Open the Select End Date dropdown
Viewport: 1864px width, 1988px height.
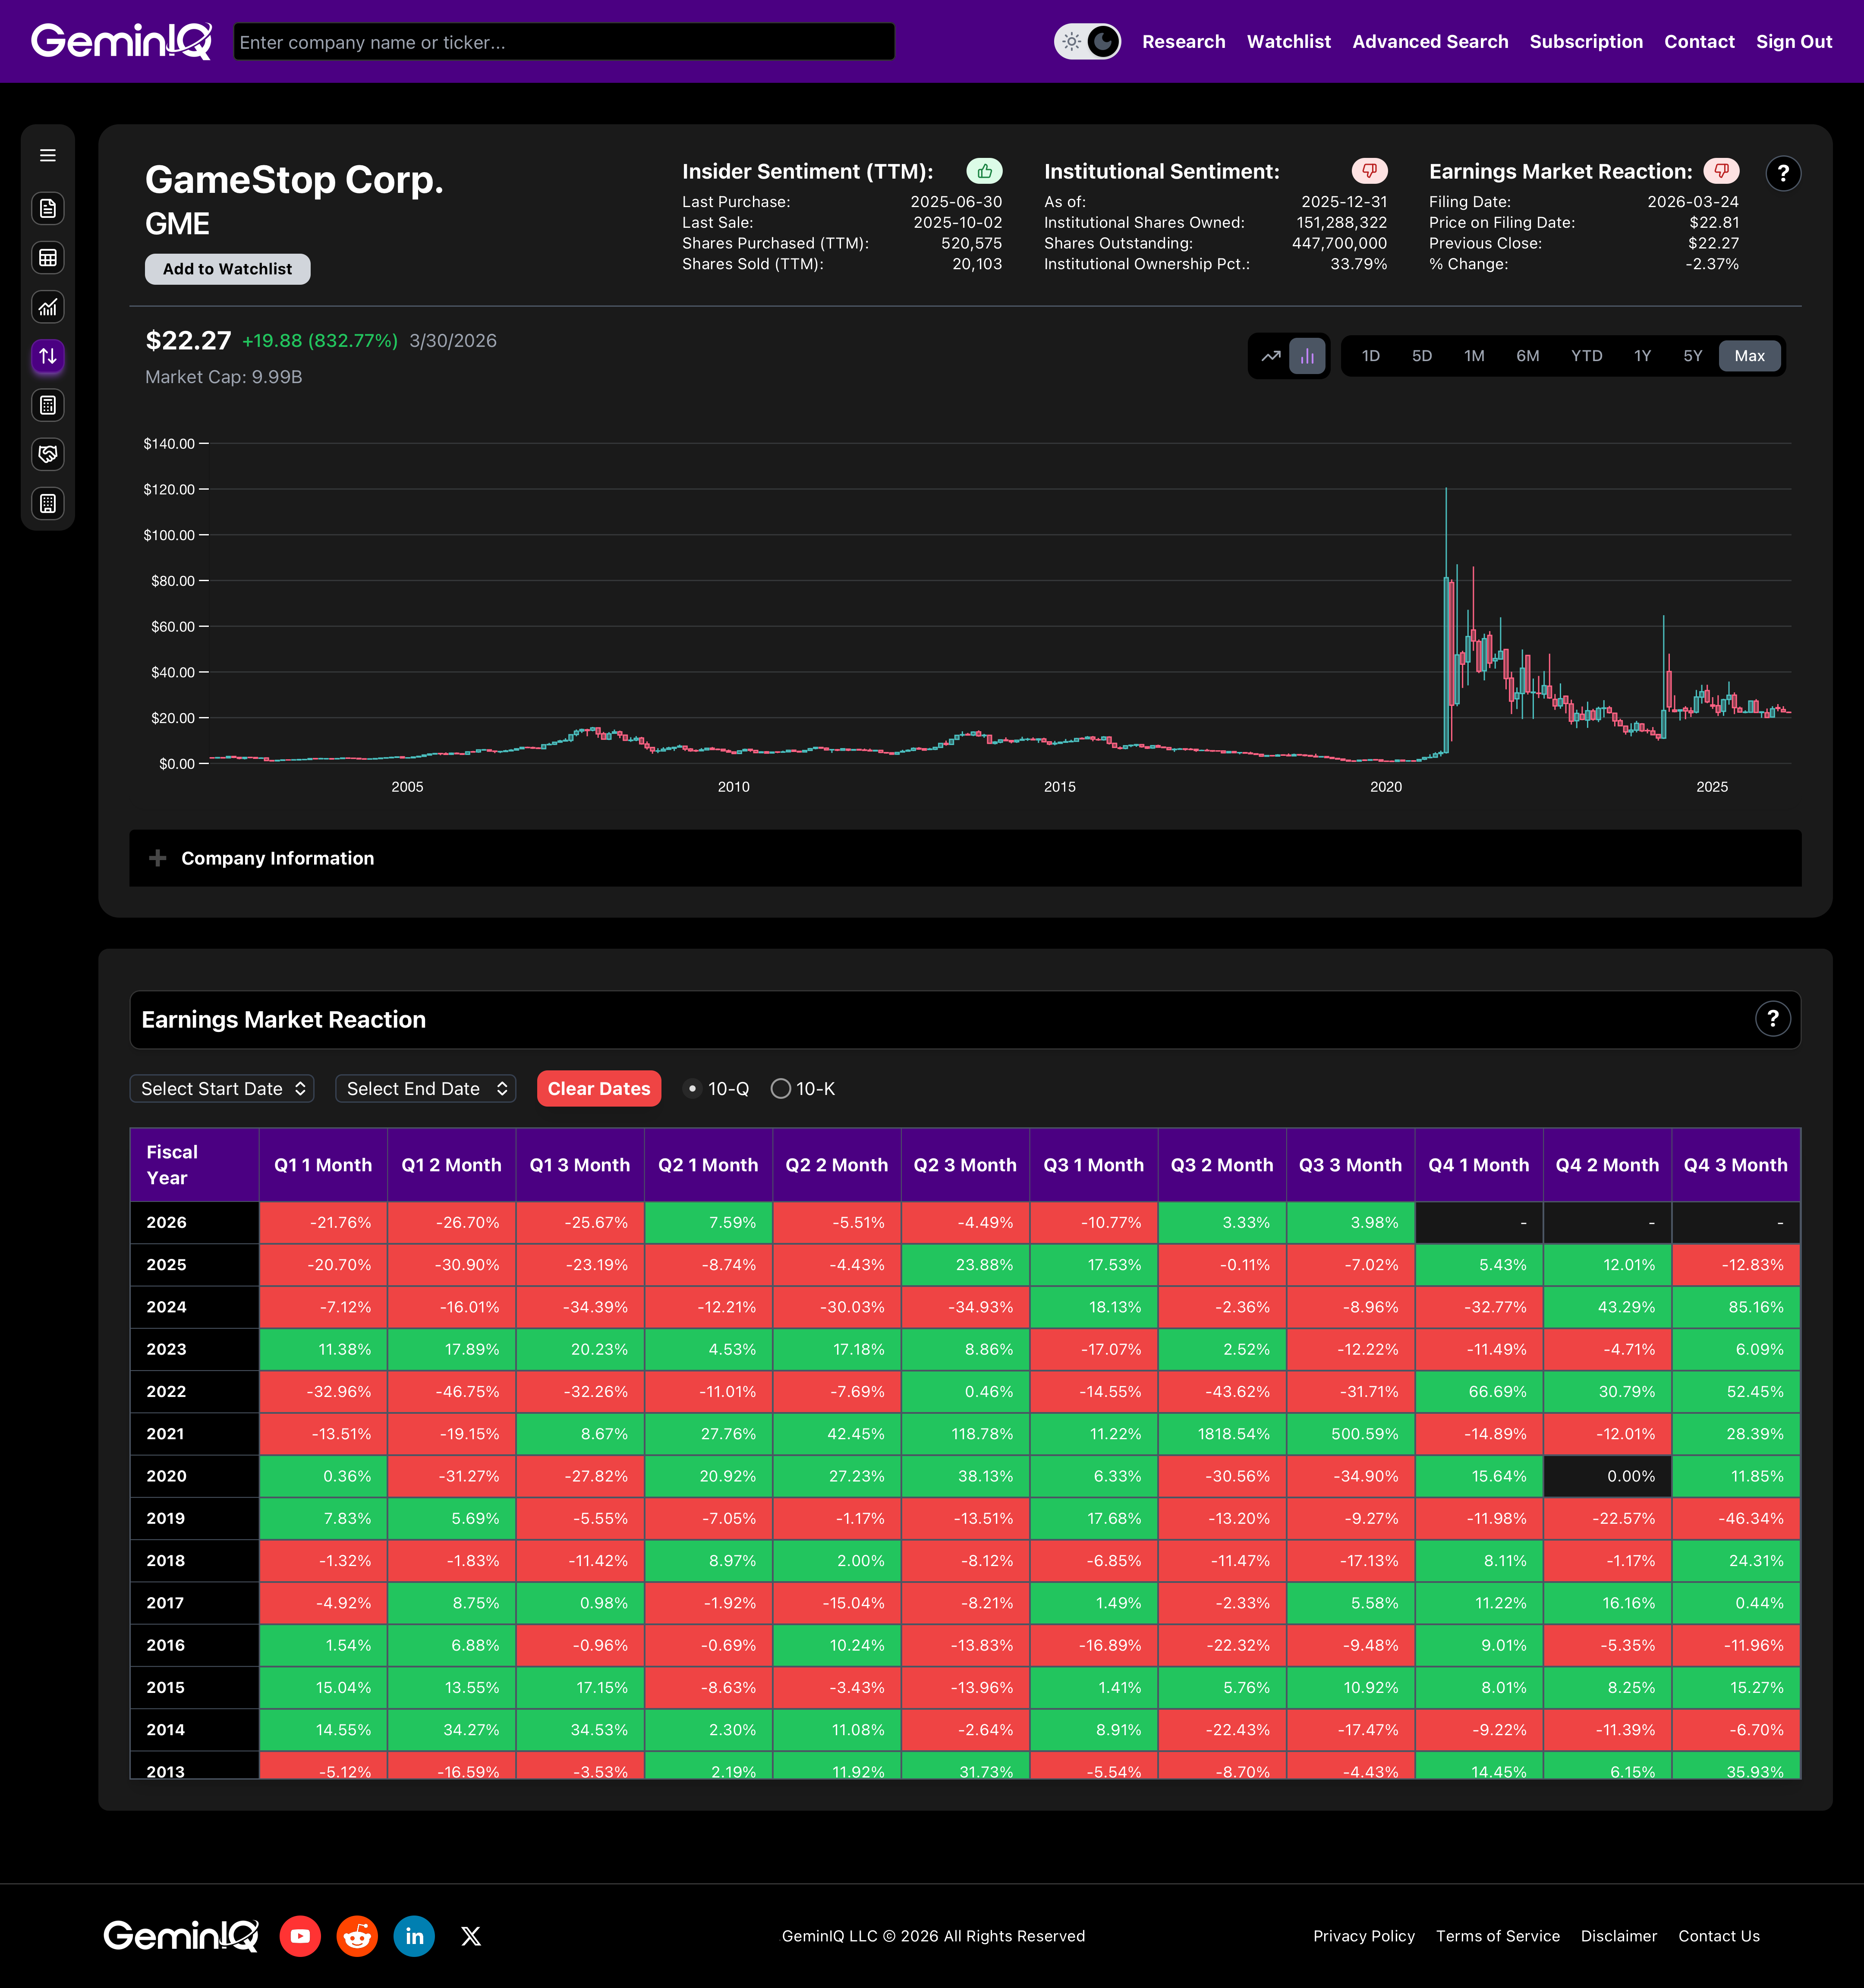coord(425,1088)
